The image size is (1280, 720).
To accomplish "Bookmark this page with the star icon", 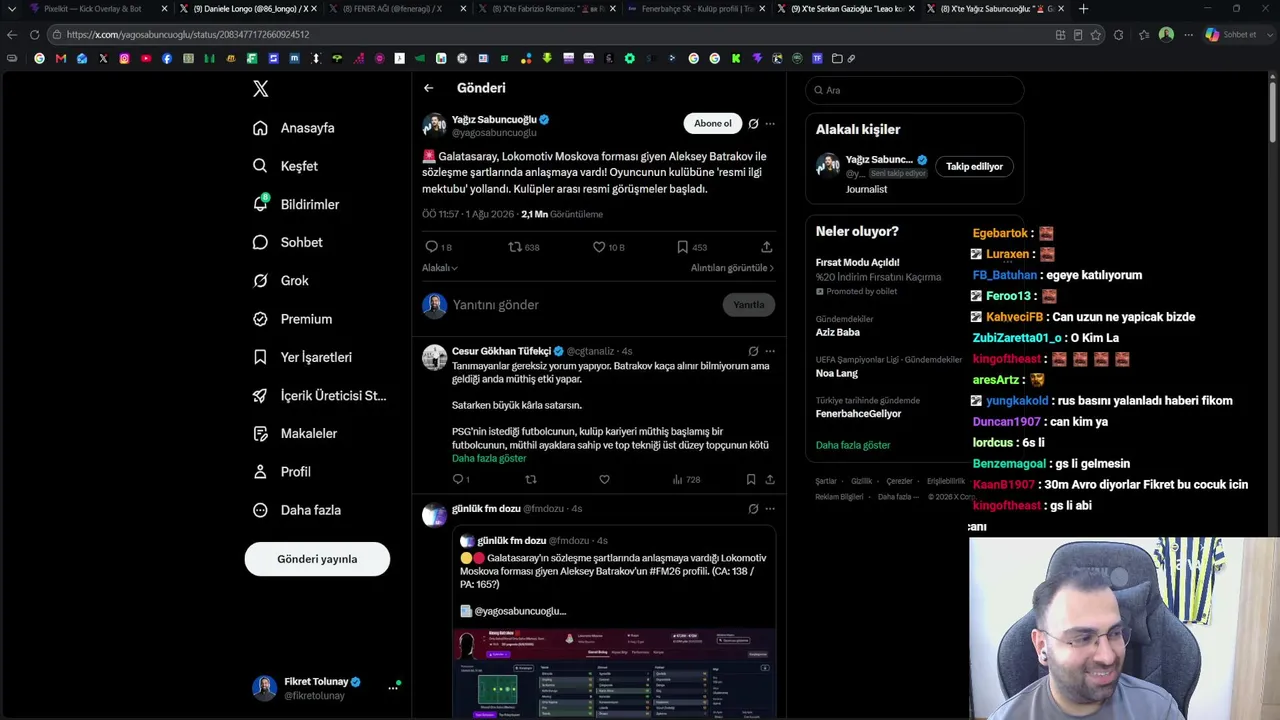I will pyautogui.click(x=1096, y=35).
